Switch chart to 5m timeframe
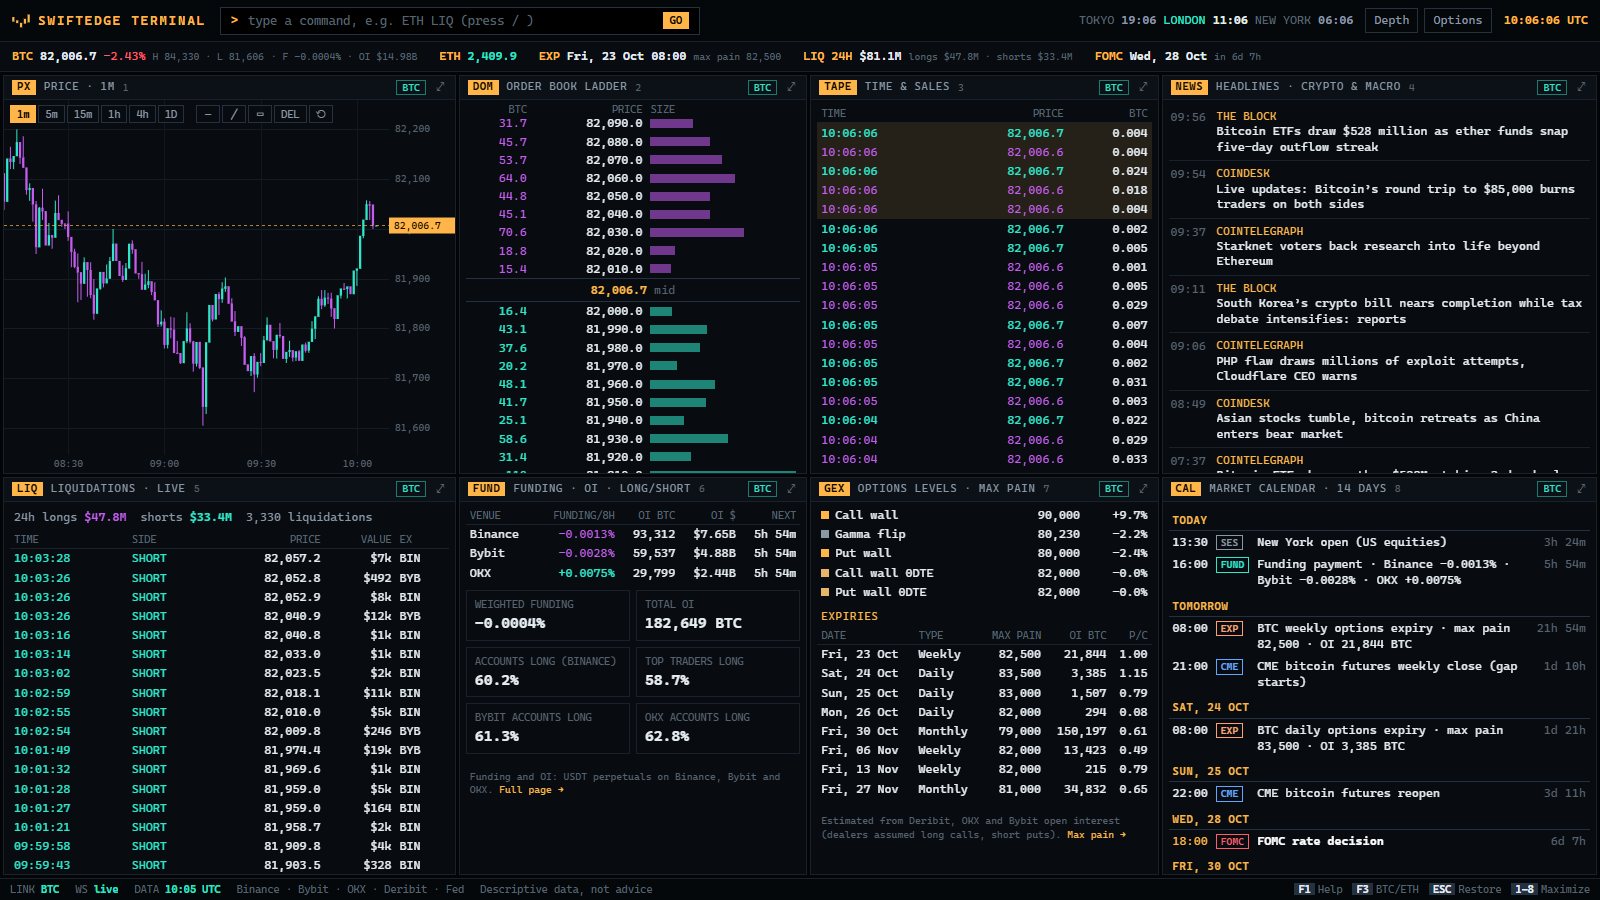 pos(52,114)
